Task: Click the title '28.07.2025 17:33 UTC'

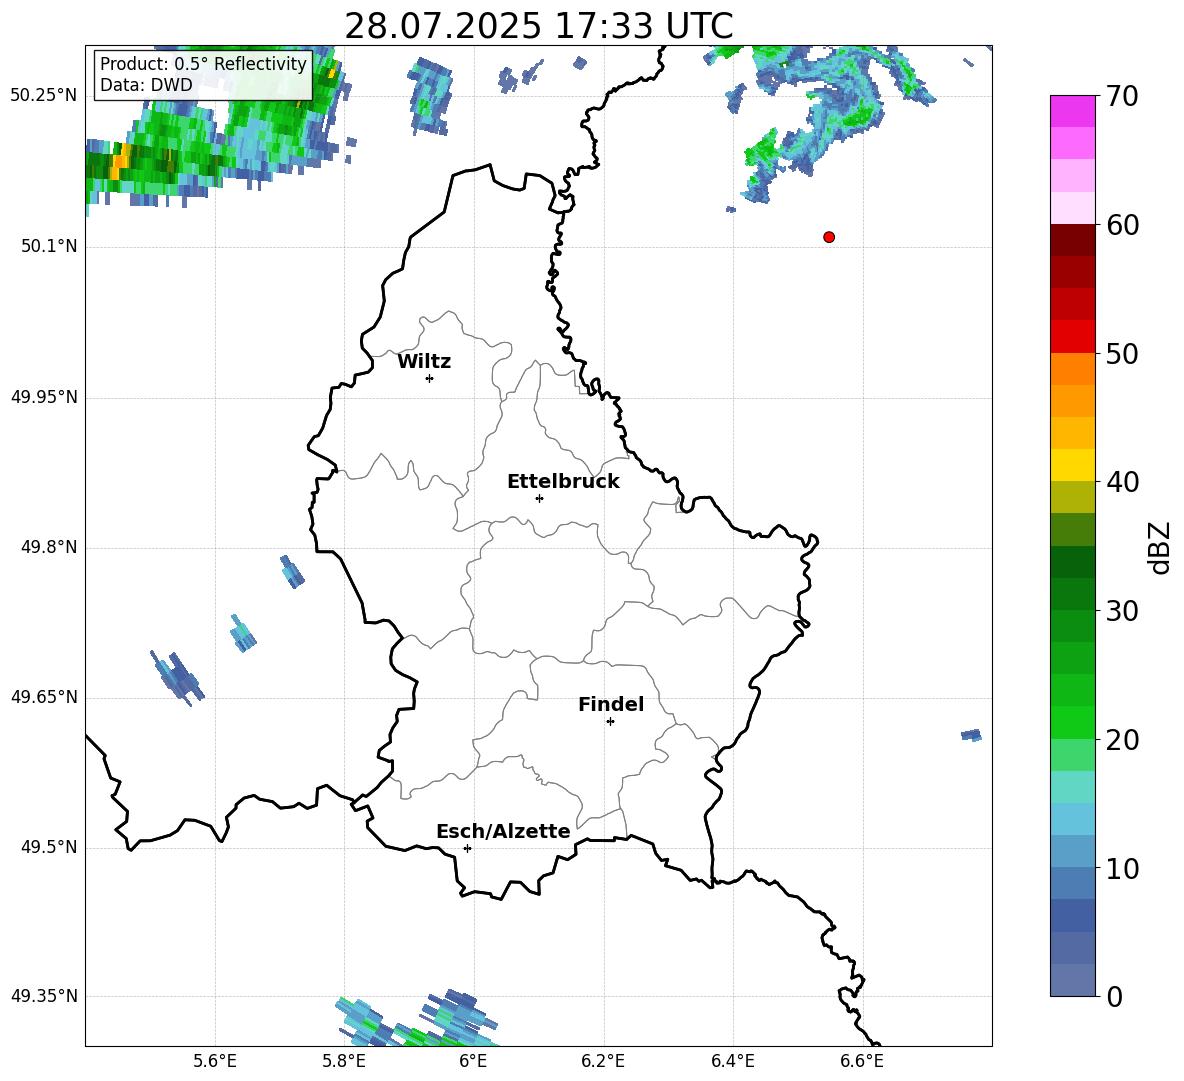Action: pyautogui.click(x=538, y=26)
